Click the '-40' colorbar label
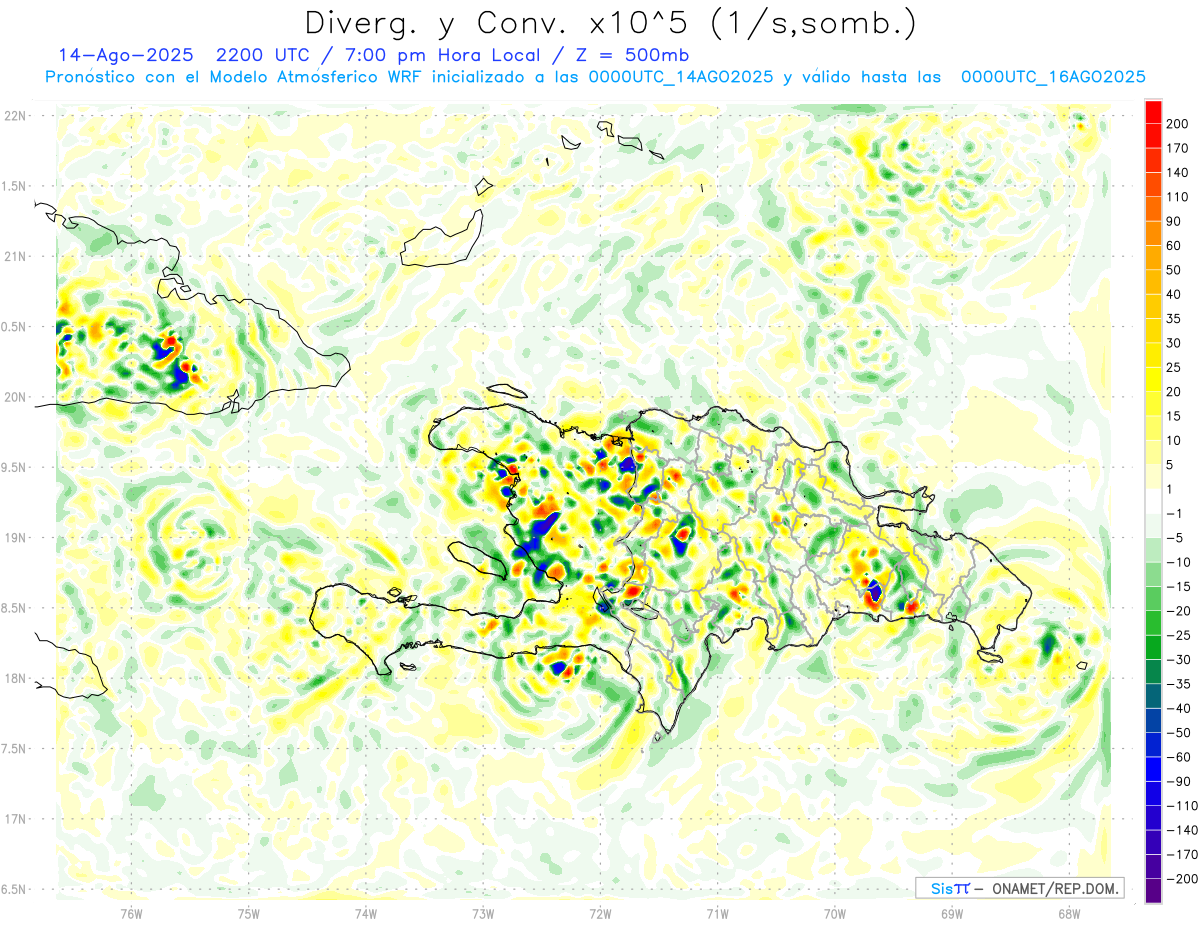Image resolution: width=1200 pixels, height=927 pixels. [1180, 708]
